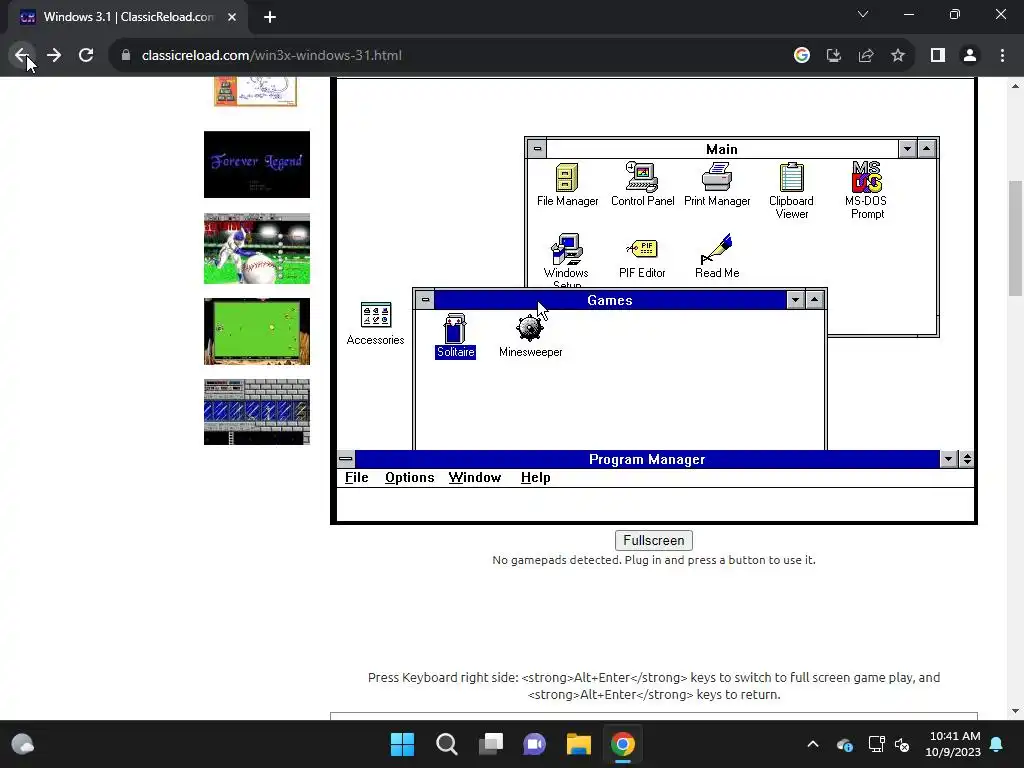Open the Main window control menu box
Viewport: 1024px width, 768px height.
[537, 149]
